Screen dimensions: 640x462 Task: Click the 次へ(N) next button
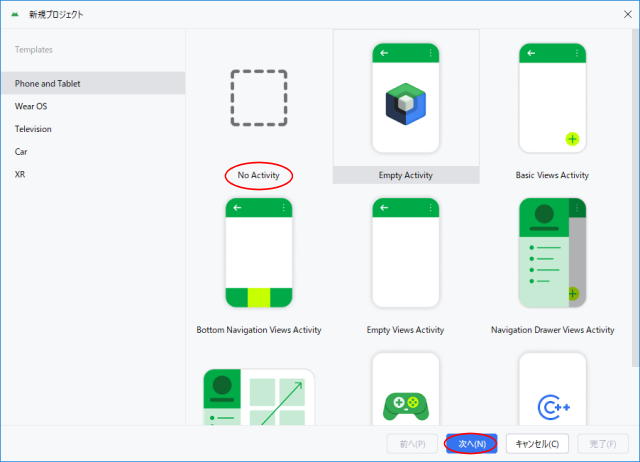click(x=471, y=443)
